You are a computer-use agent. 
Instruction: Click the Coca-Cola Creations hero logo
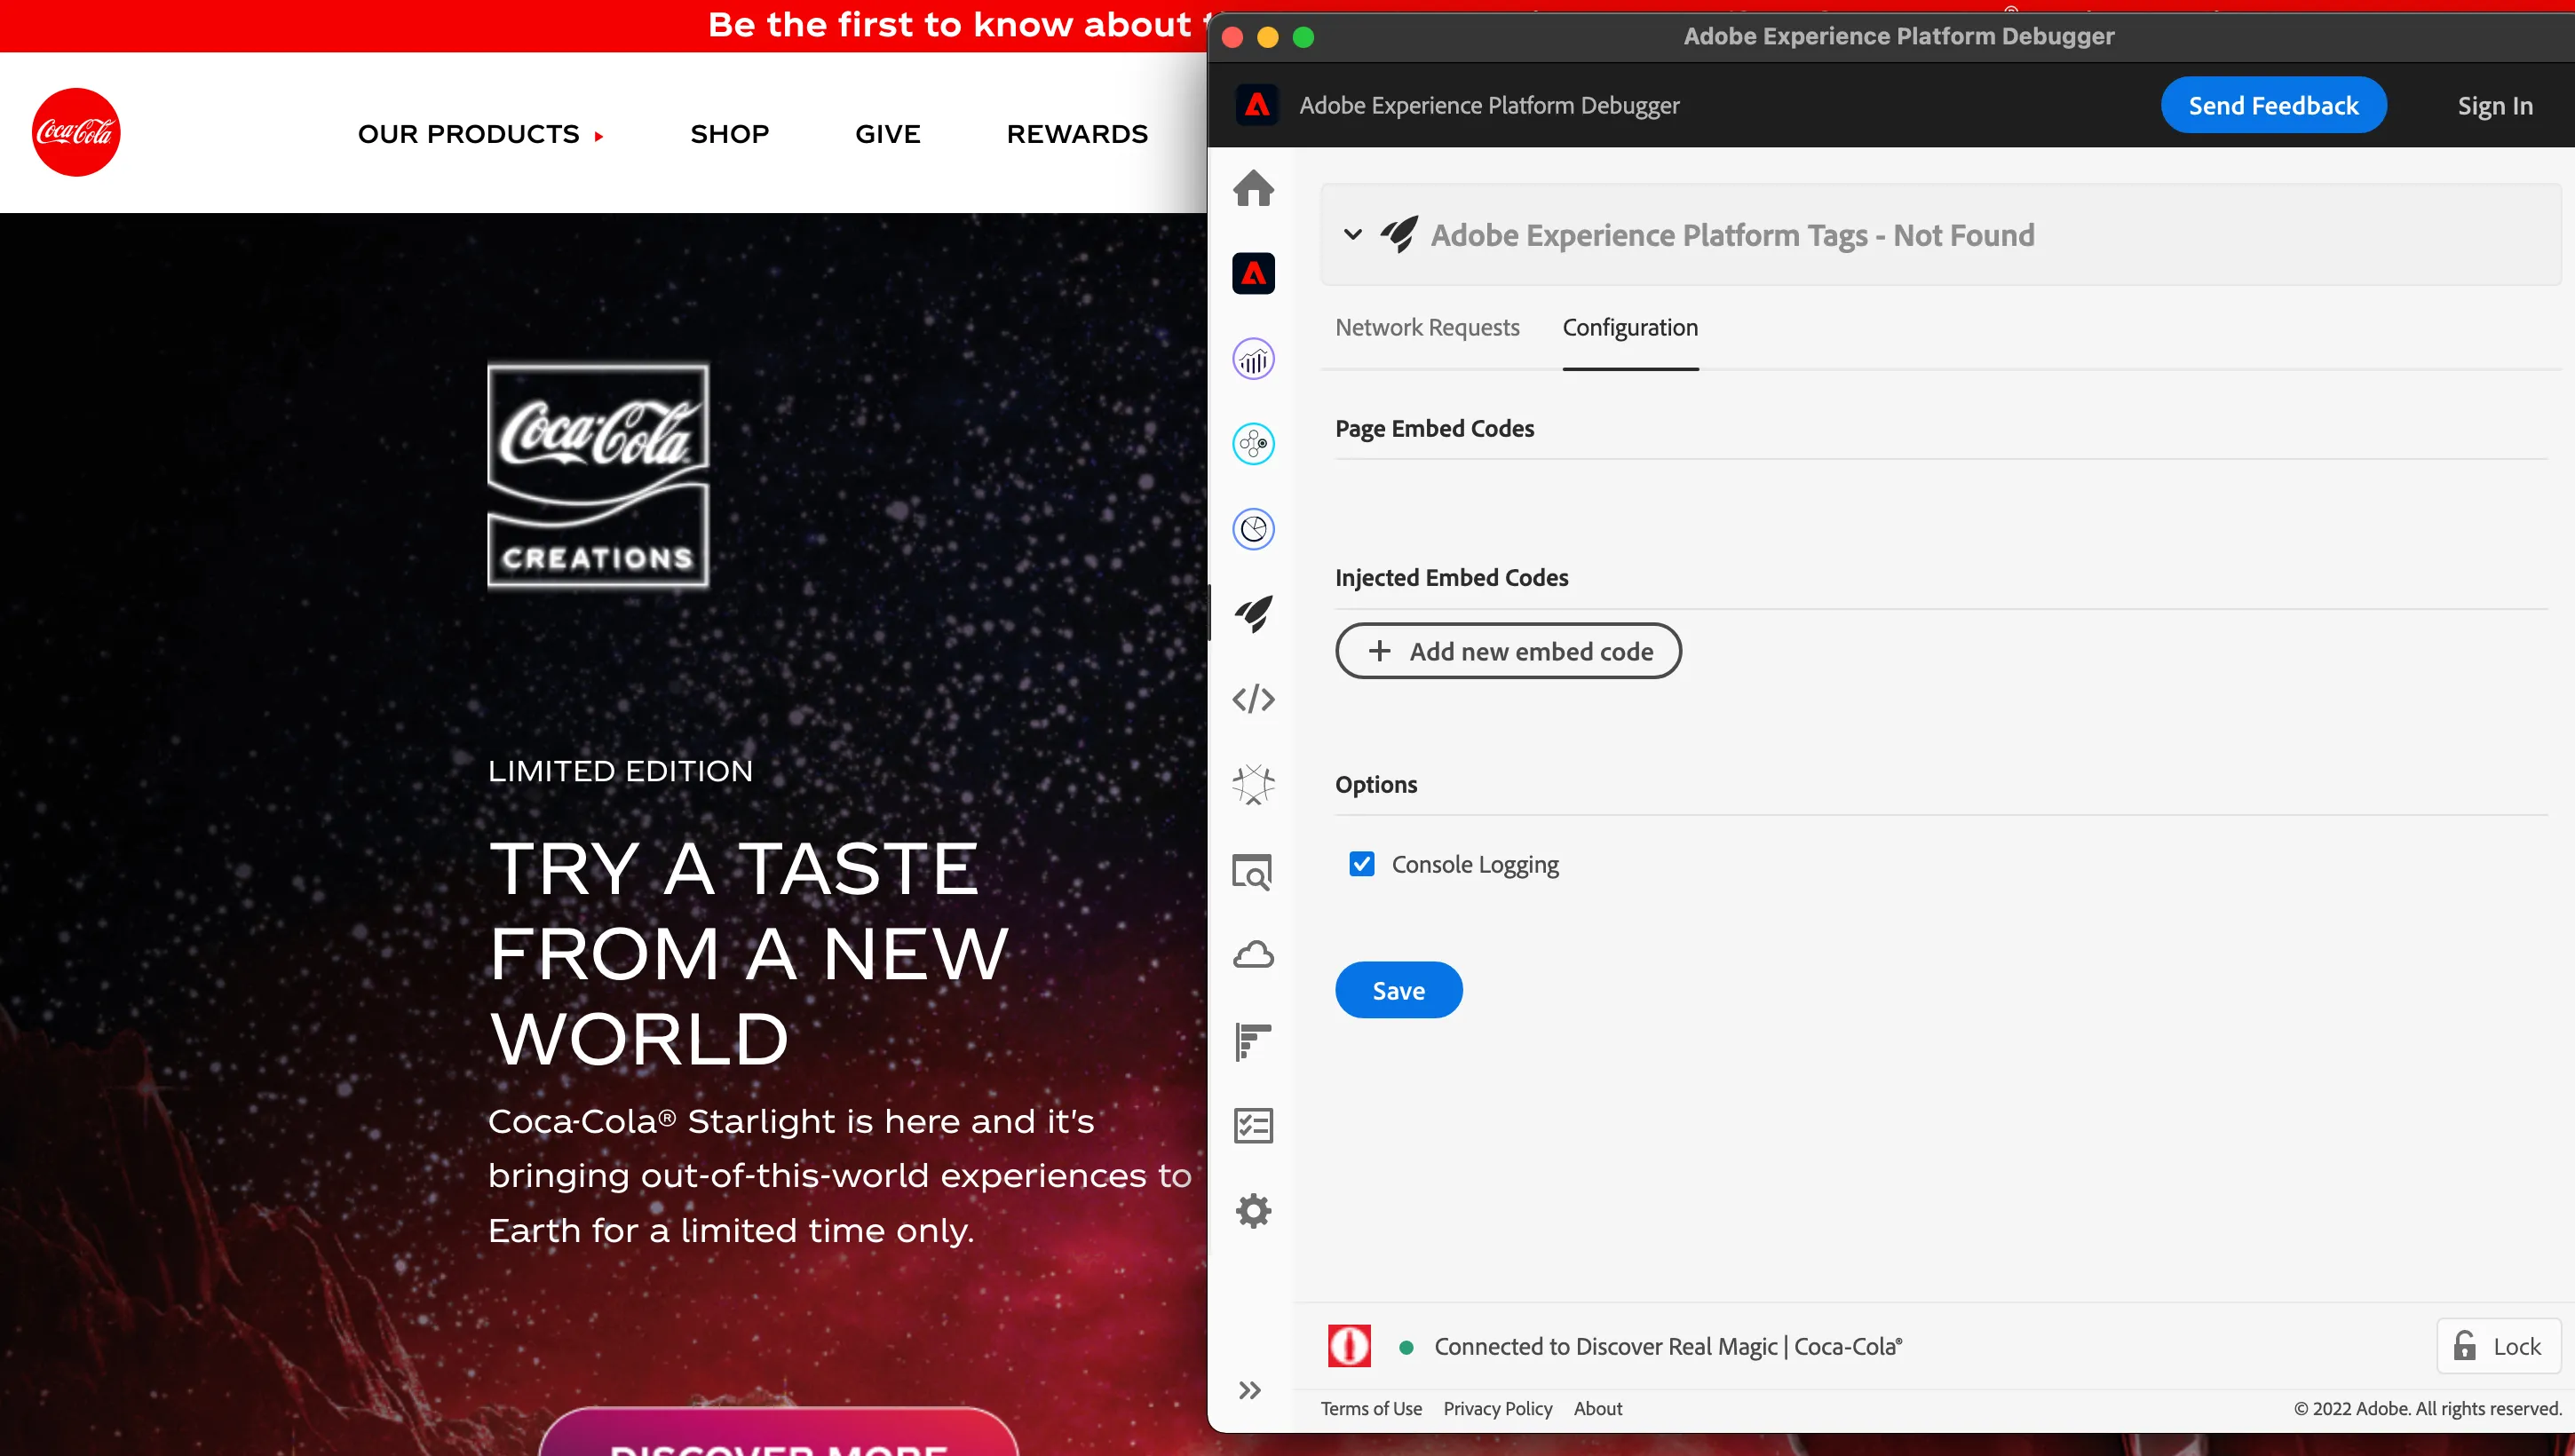tap(598, 475)
